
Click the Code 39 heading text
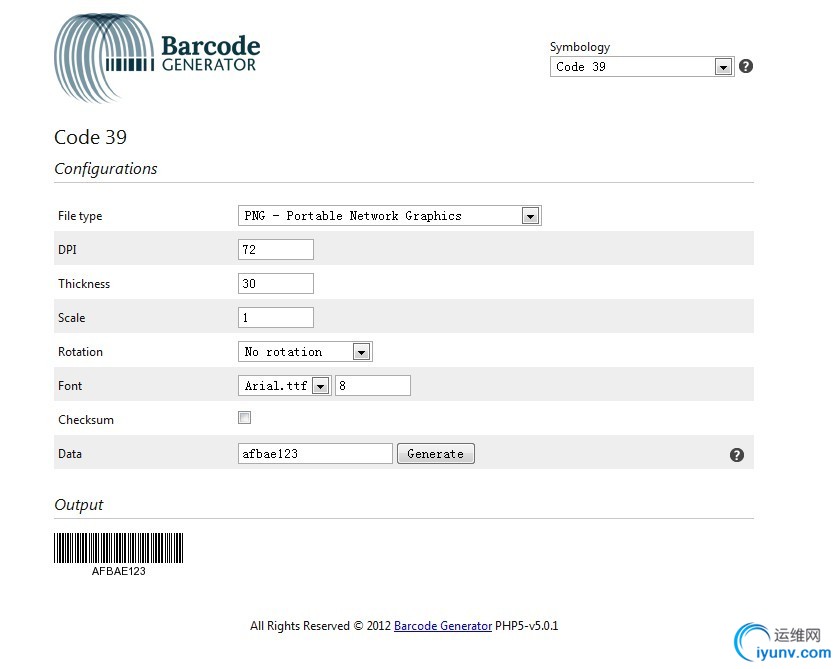(90, 137)
